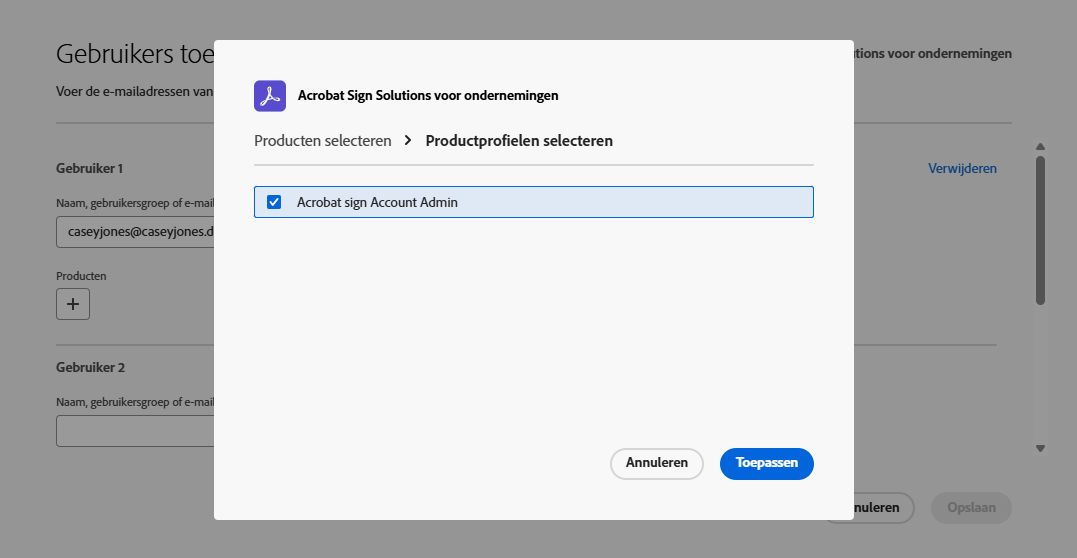Click the Gebruiker 2 heading
Screen dimensions: 1077x558
90,367
